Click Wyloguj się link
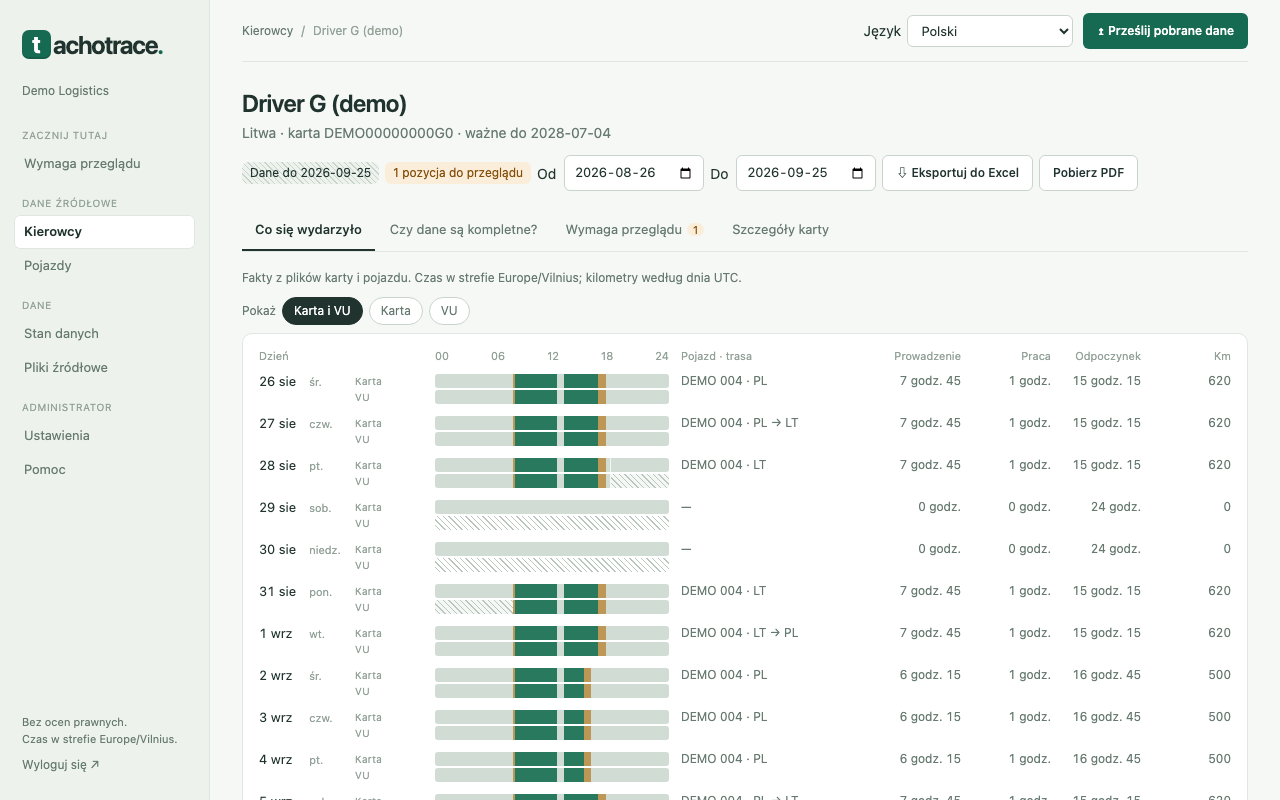Screen dimensions: 1280x800 pos(61,765)
